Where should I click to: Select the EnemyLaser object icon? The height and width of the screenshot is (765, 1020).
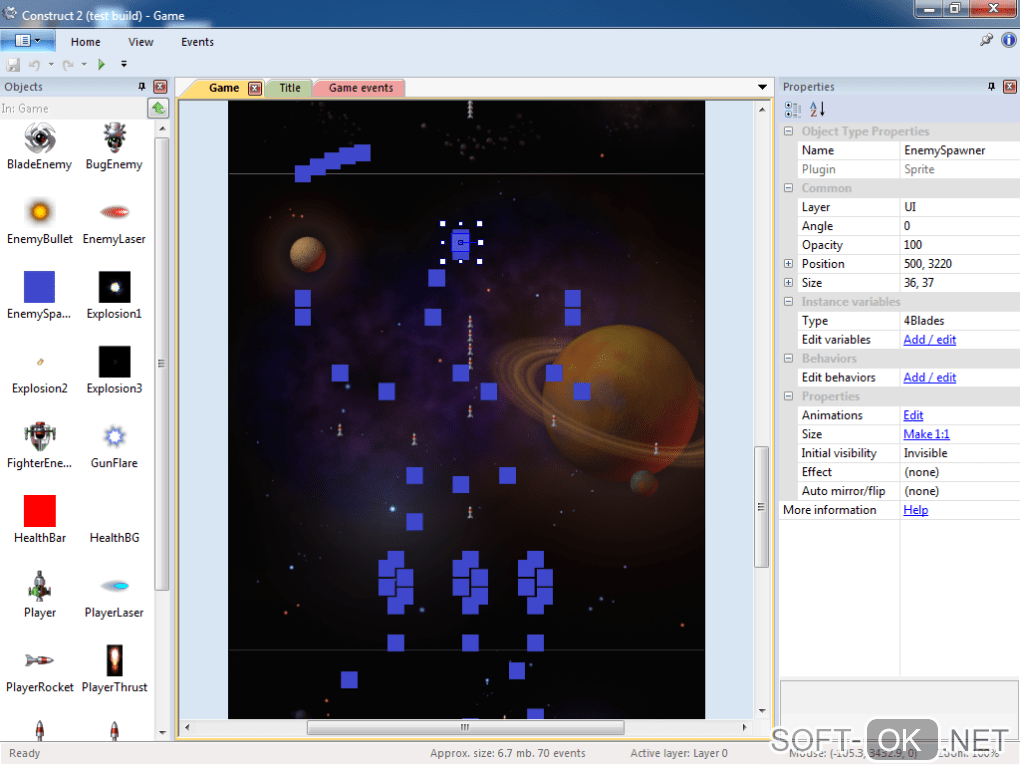(x=114, y=212)
